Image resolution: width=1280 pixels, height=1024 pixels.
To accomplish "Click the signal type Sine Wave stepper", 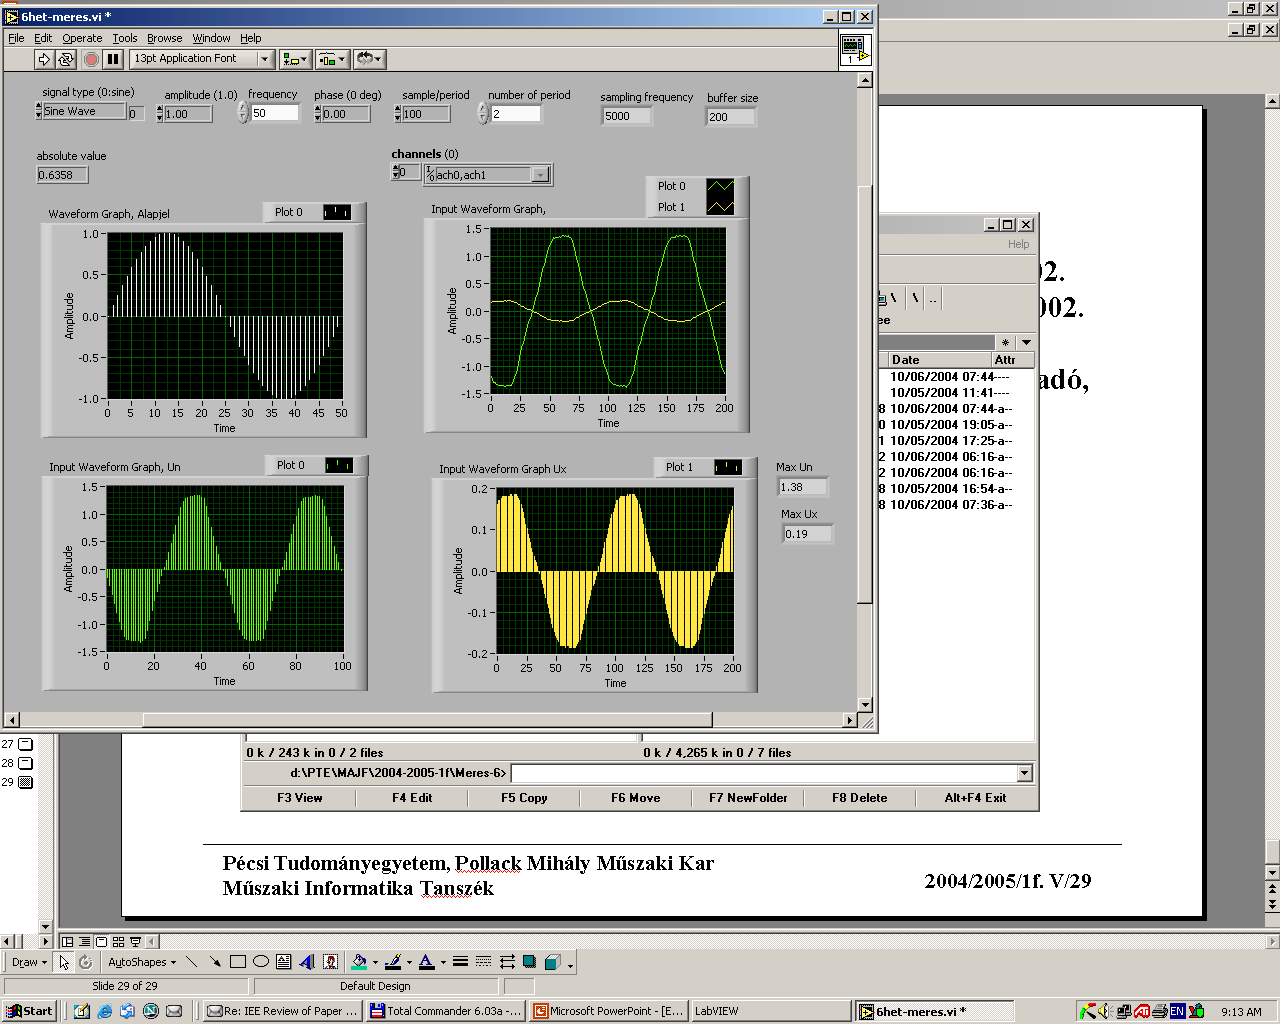I will (x=38, y=111).
